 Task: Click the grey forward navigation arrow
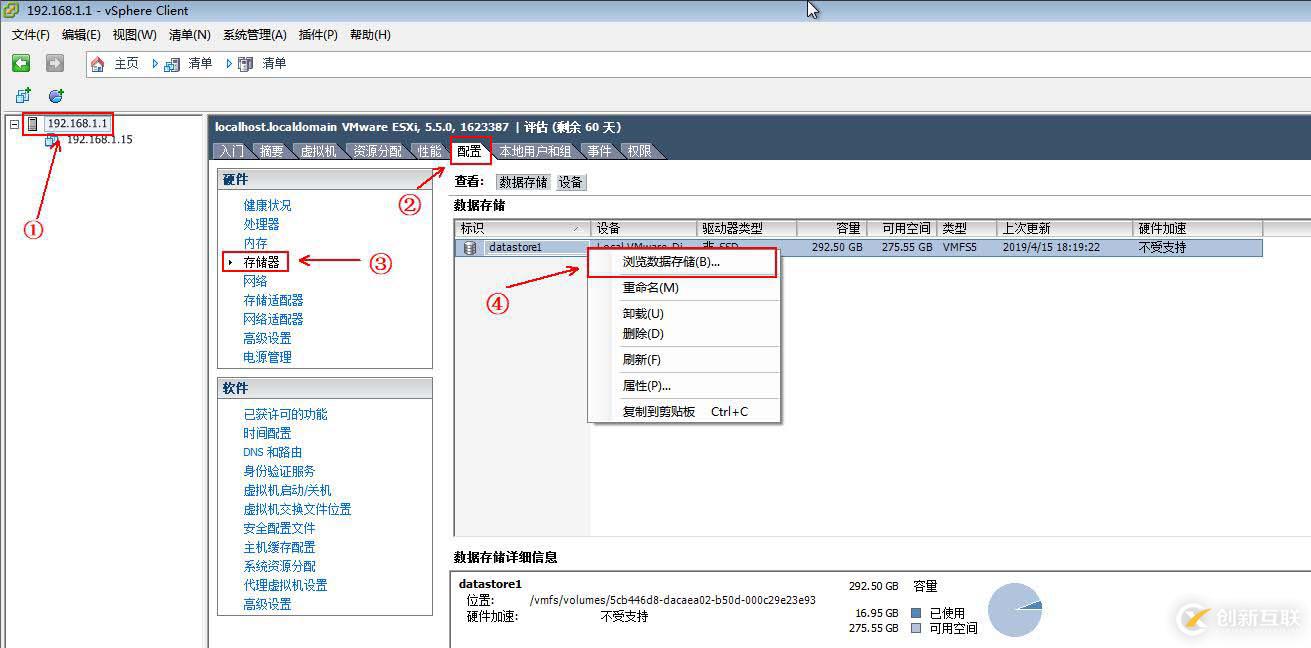coord(55,63)
